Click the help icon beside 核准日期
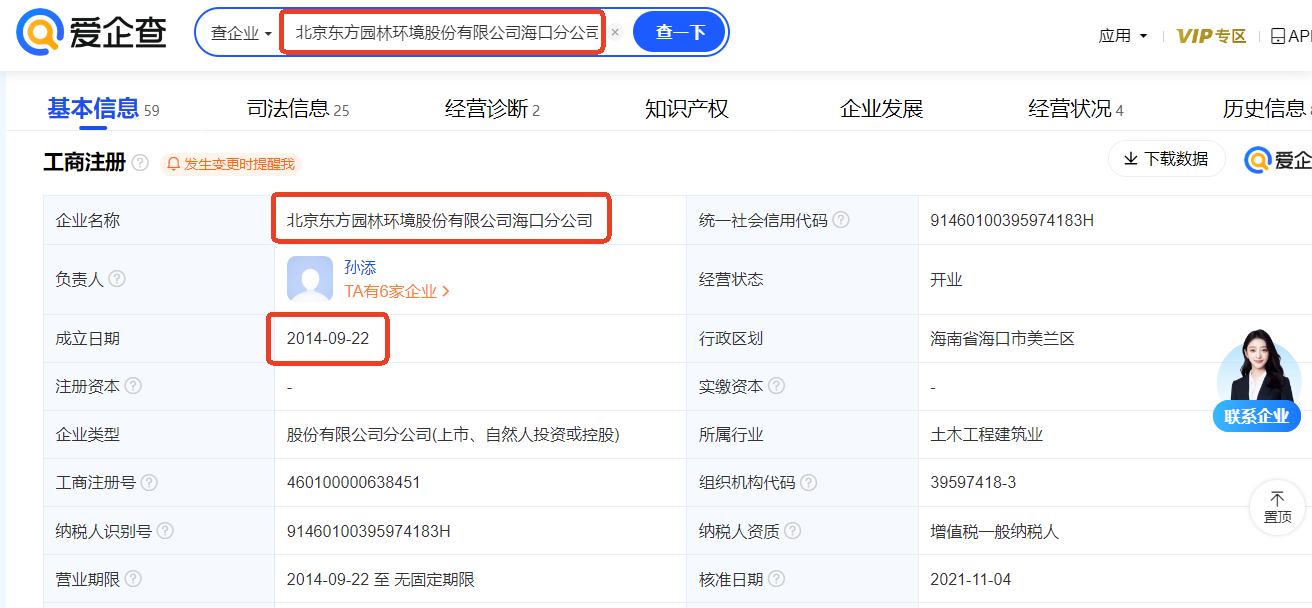Screen dimensions: 1312x608 pyautogui.click(x=777, y=579)
